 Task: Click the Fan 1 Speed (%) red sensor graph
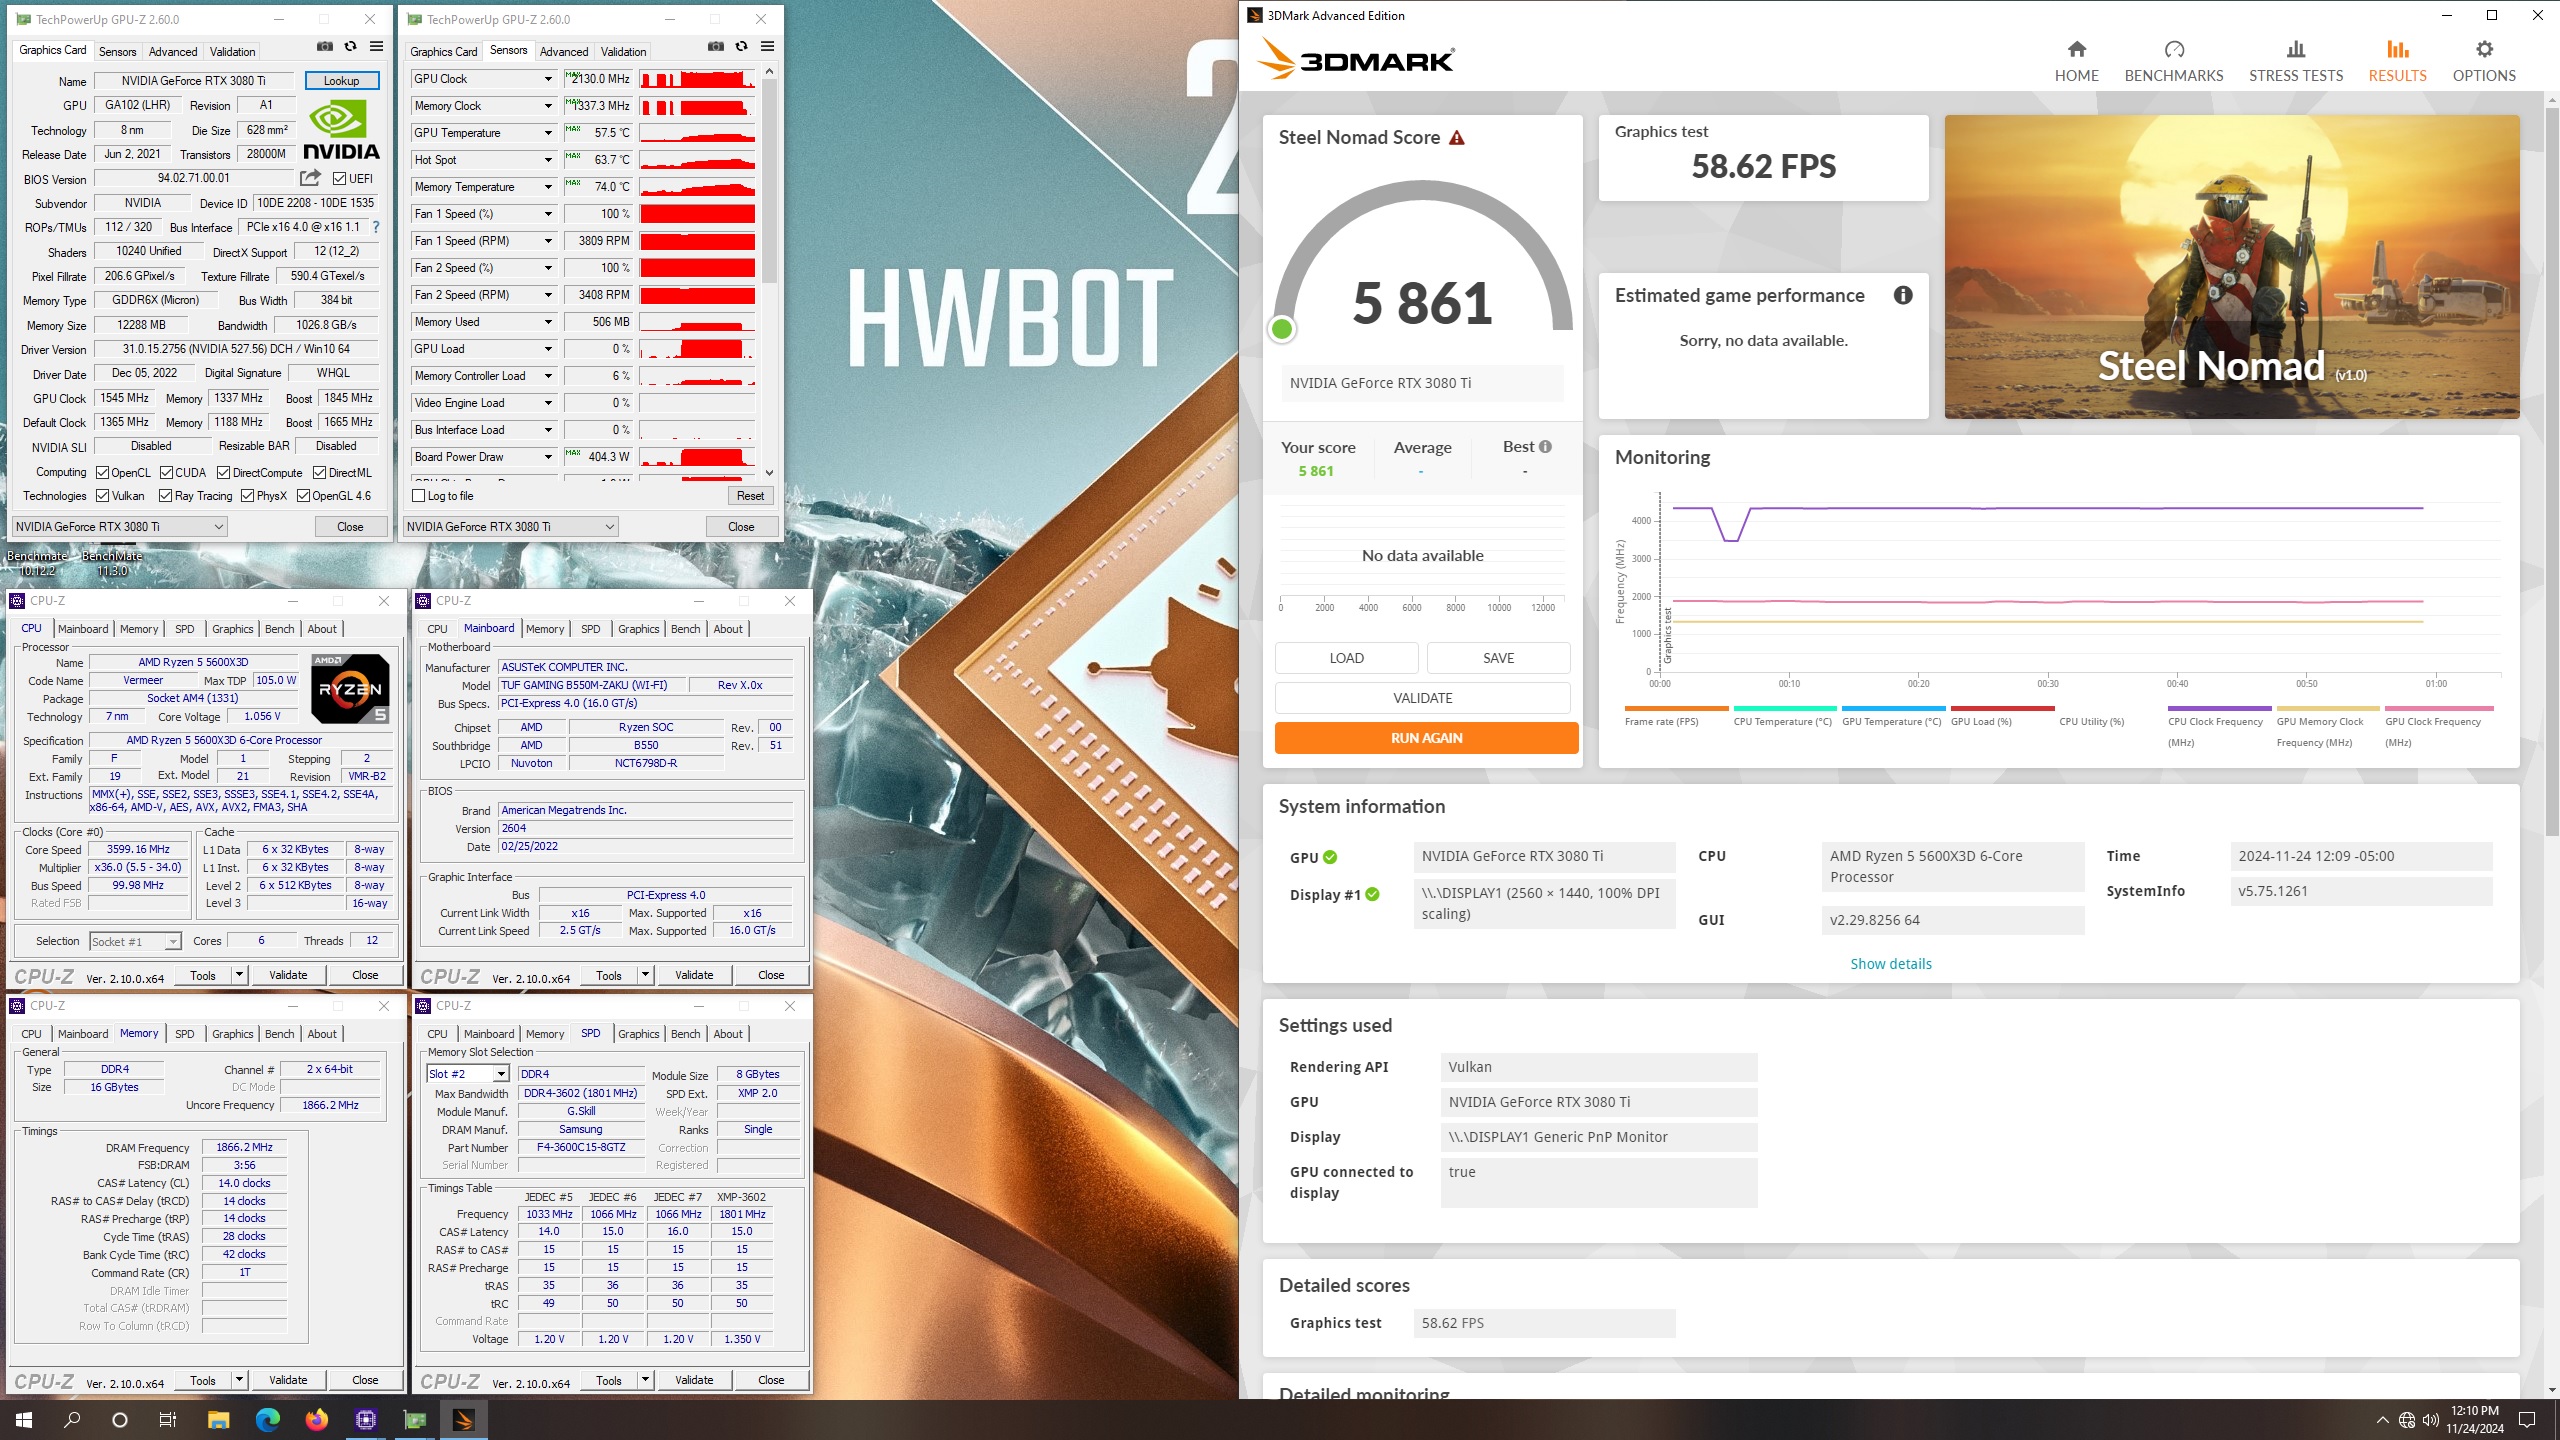click(697, 214)
